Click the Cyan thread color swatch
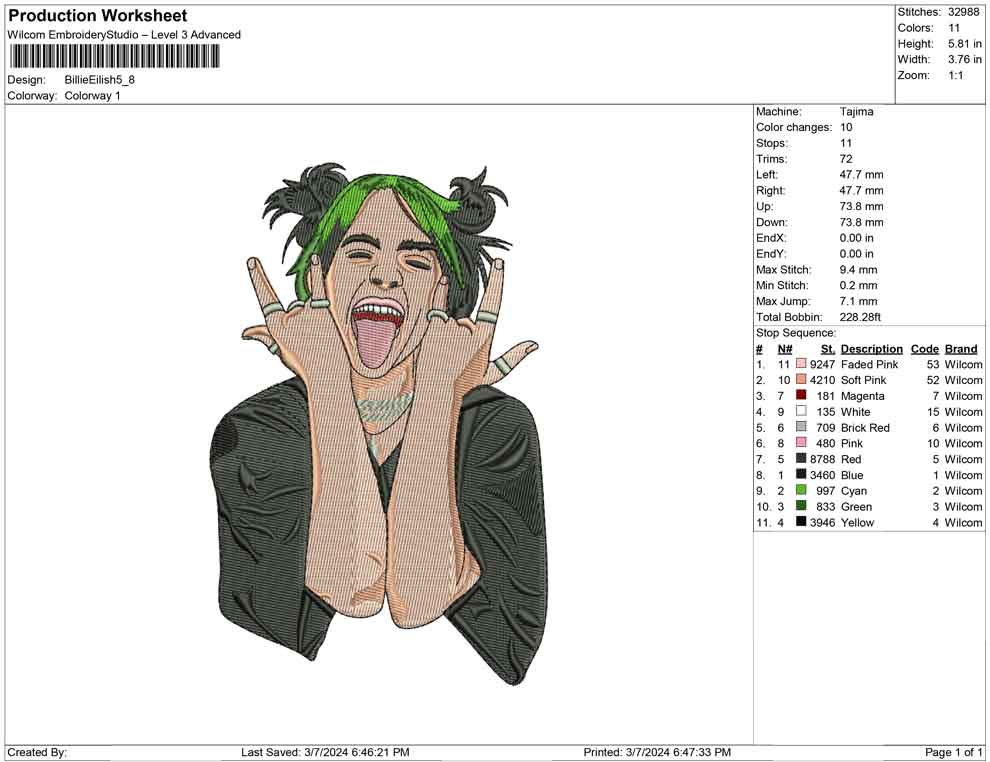The height and width of the screenshot is (762, 990). pyautogui.click(x=801, y=490)
